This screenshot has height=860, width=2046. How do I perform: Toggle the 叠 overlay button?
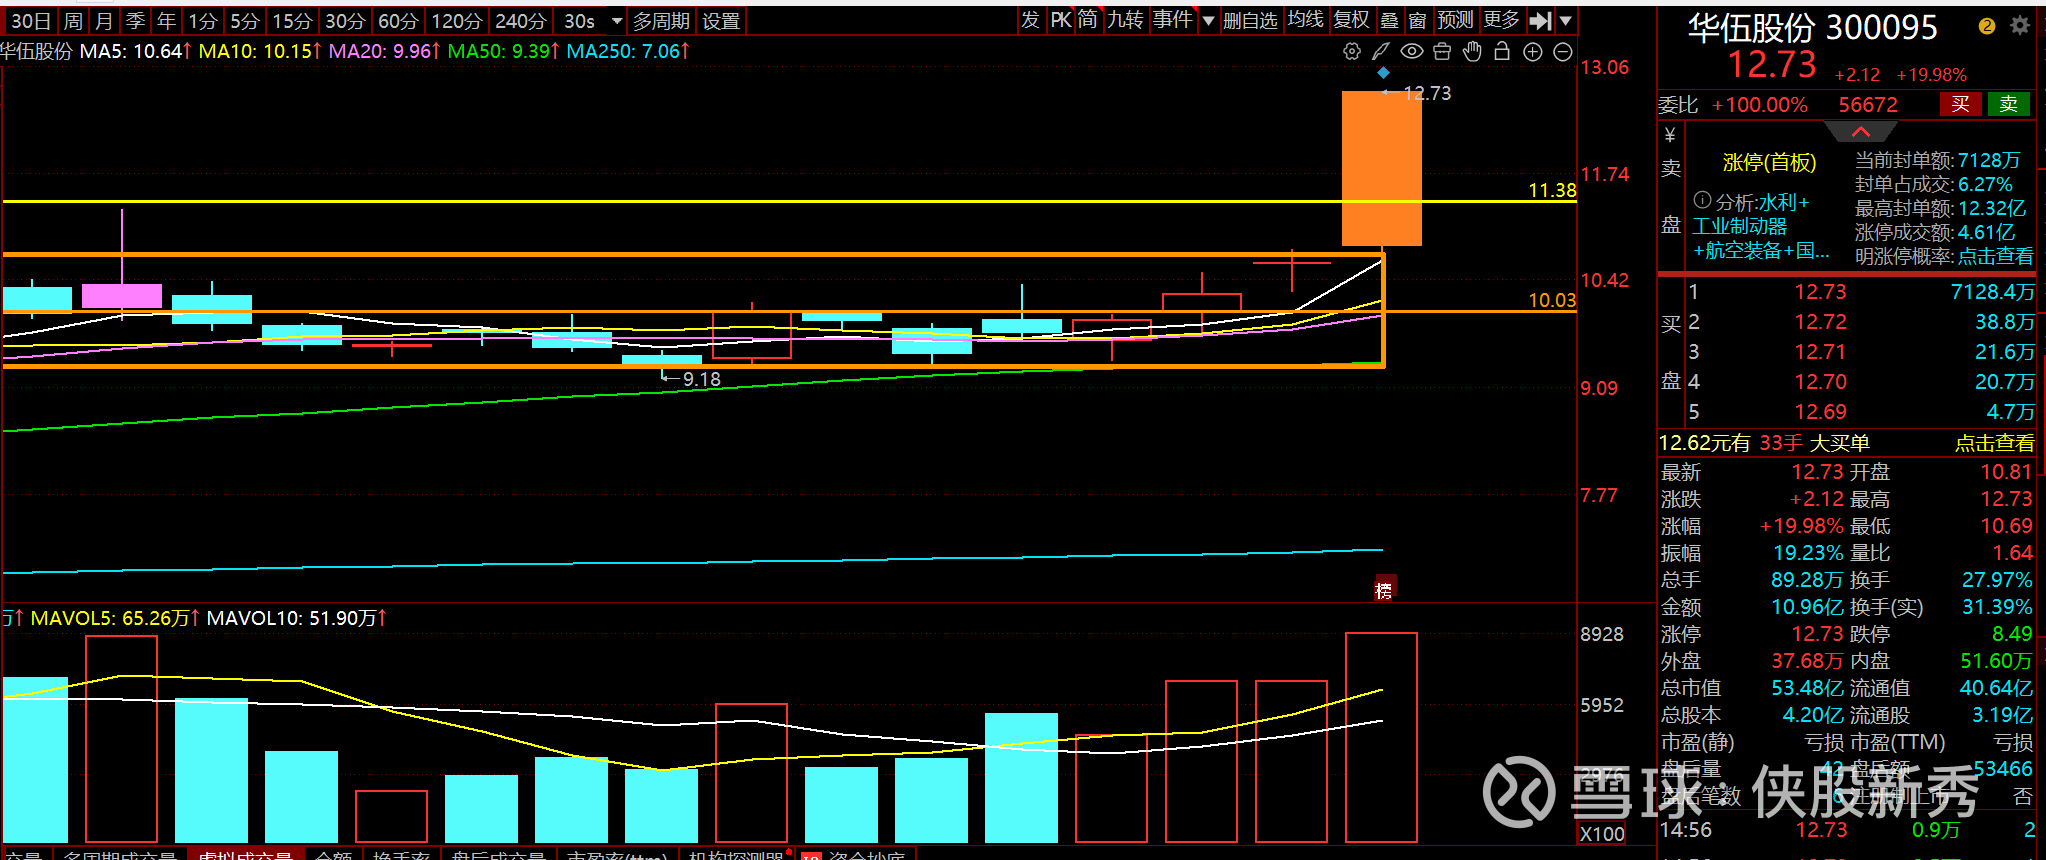tap(1389, 20)
